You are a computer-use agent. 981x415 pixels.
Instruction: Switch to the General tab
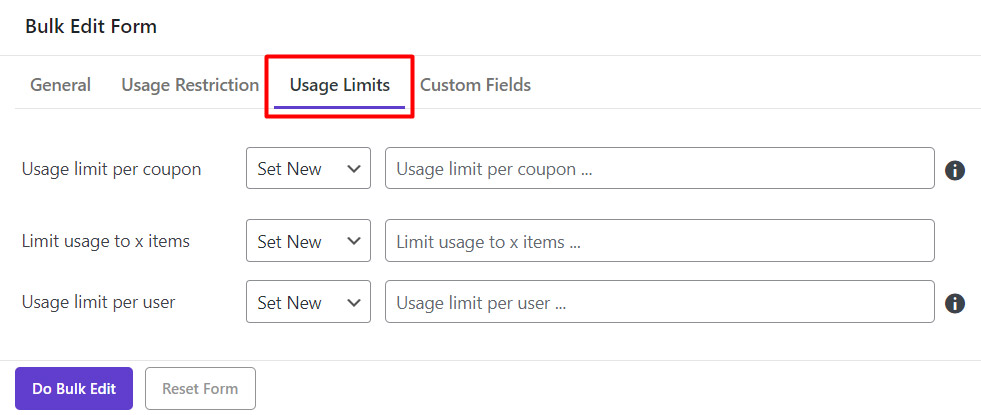(60, 85)
